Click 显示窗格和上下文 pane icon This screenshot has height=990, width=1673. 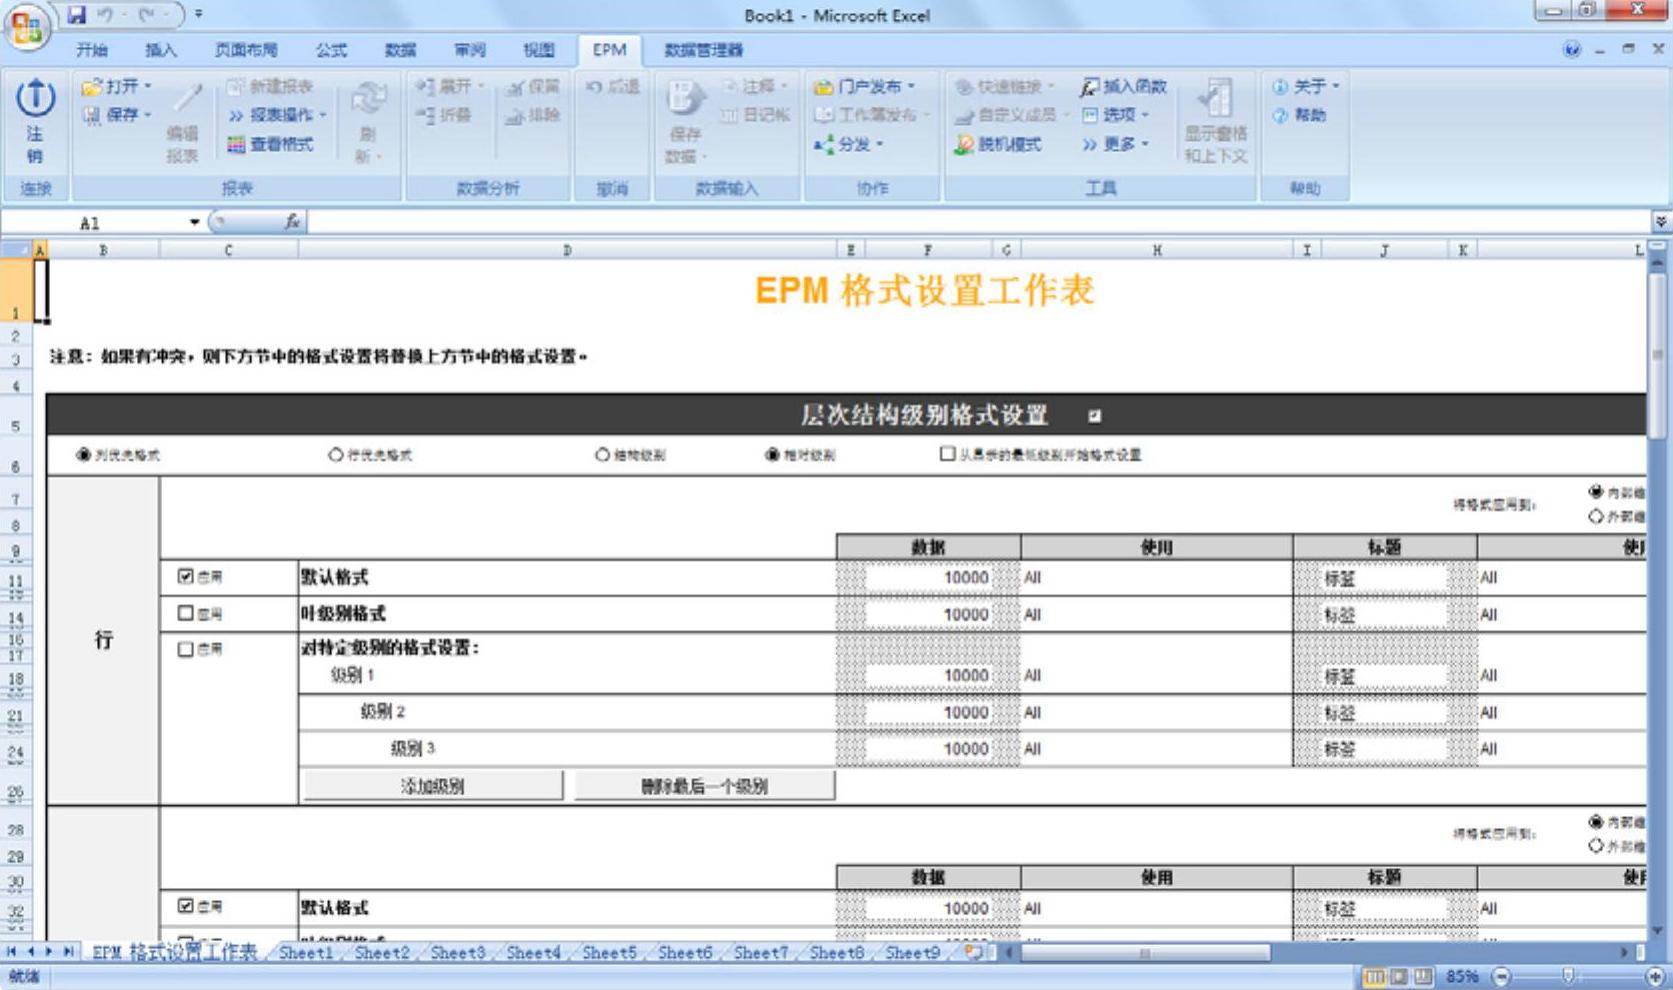(1215, 98)
